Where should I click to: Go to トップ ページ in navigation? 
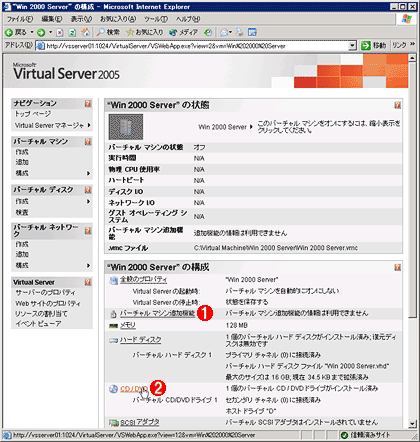tap(33, 114)
